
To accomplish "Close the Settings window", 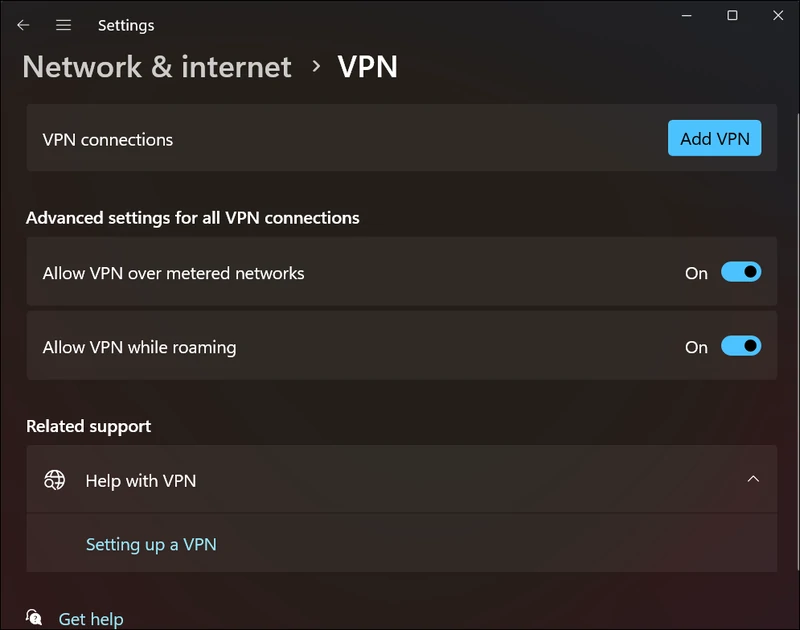I will [778, 16].
